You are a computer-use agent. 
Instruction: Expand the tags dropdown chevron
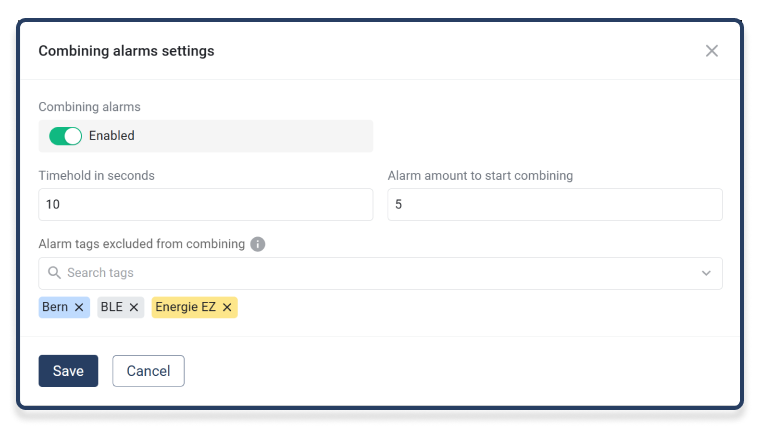tap(706, 273)
